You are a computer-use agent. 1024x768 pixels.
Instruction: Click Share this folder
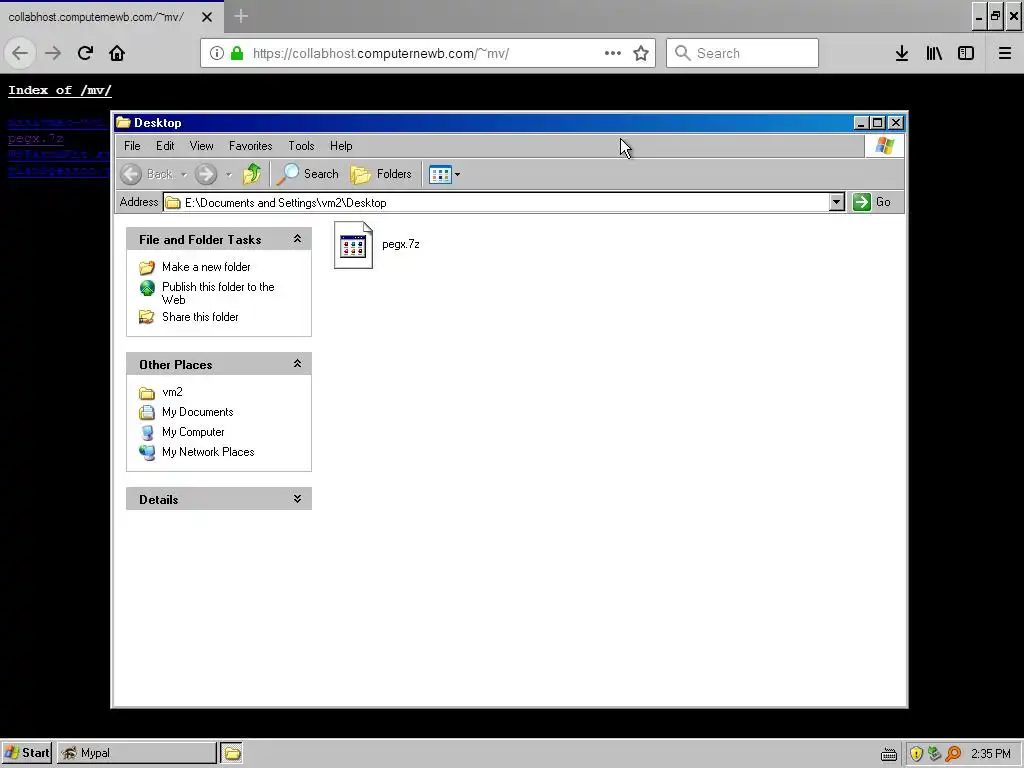200,317
